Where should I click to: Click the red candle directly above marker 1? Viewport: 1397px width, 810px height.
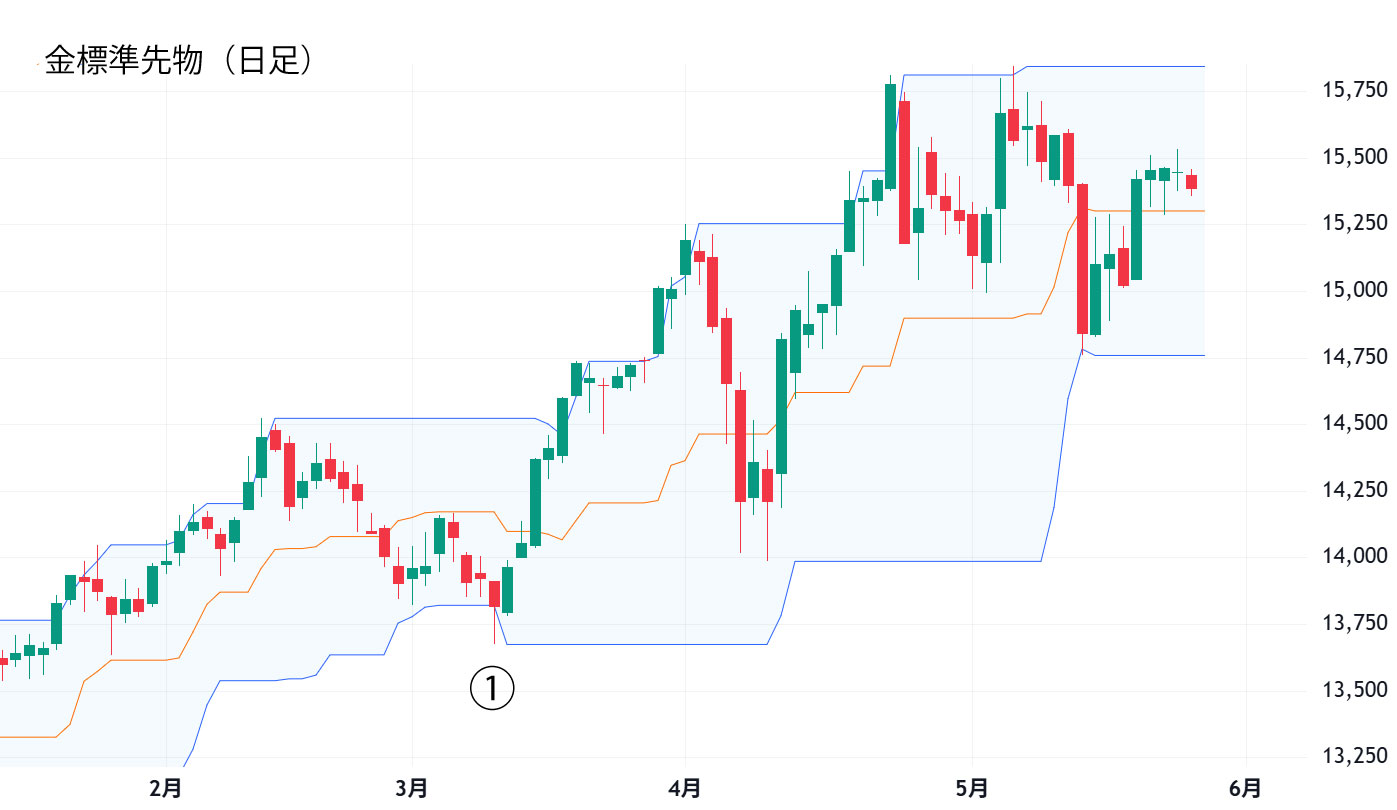[494, 593]
